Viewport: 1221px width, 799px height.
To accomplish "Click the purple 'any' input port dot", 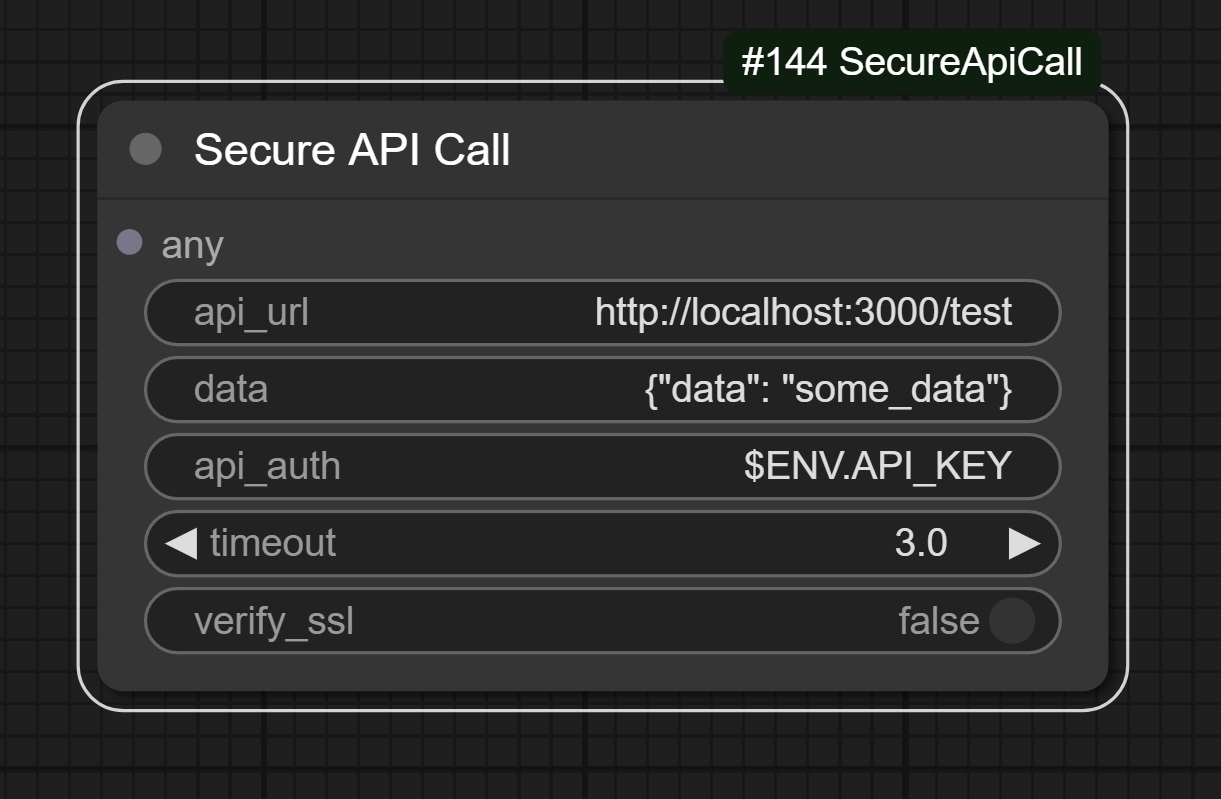I will [x=129, y=242].
